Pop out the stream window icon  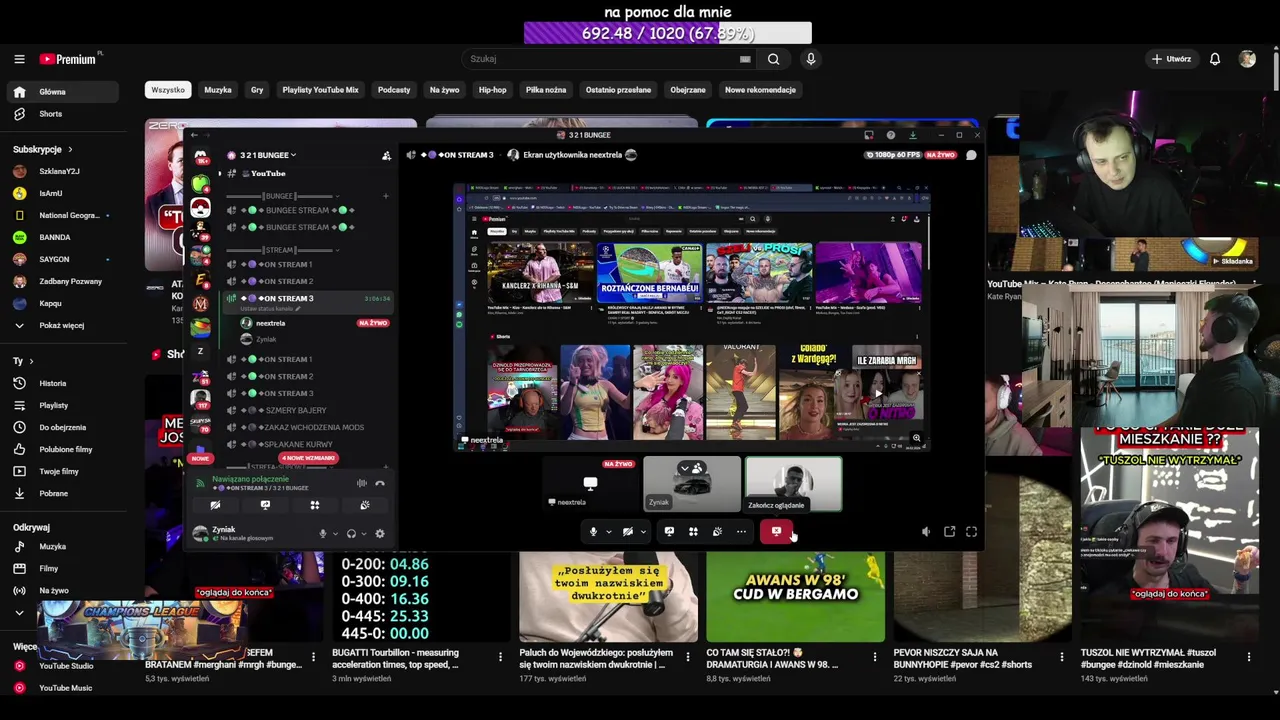[950, 532]
